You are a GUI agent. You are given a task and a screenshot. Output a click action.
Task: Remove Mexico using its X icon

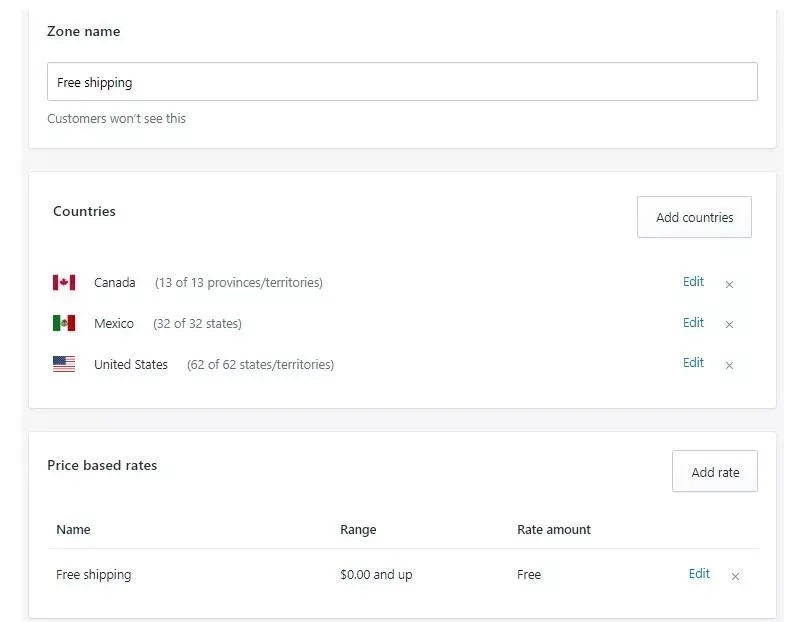[729, 324]
